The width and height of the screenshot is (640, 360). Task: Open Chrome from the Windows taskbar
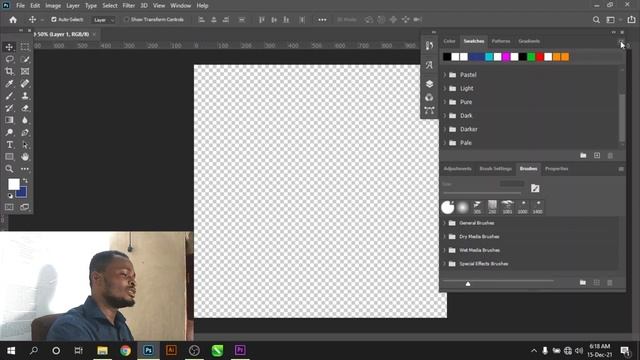tap(125, 350)
